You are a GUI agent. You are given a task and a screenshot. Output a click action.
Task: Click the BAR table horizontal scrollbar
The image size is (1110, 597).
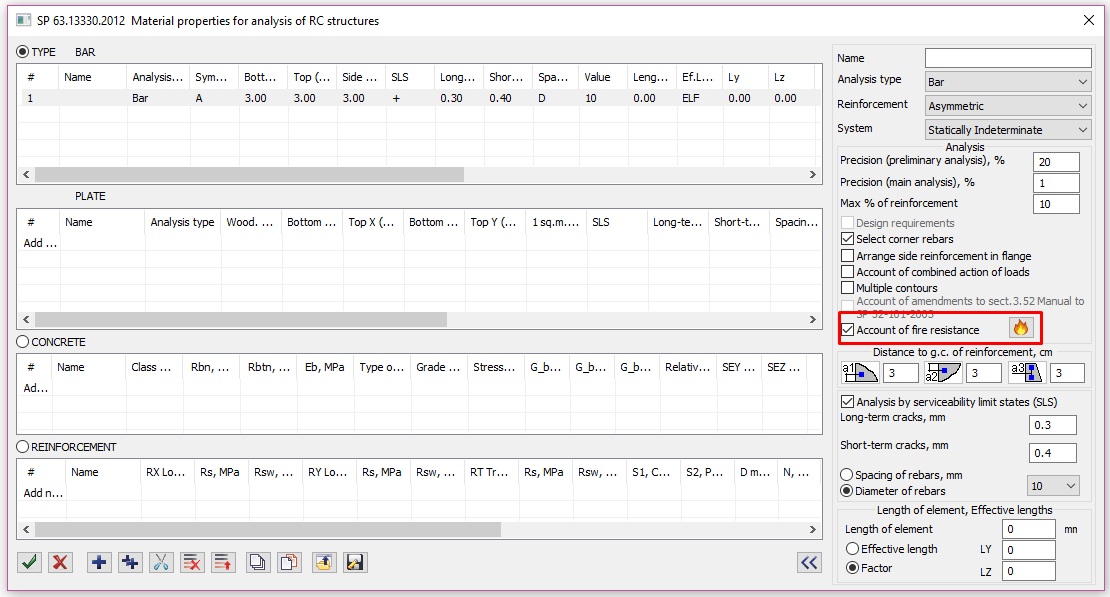pos(250,174)
